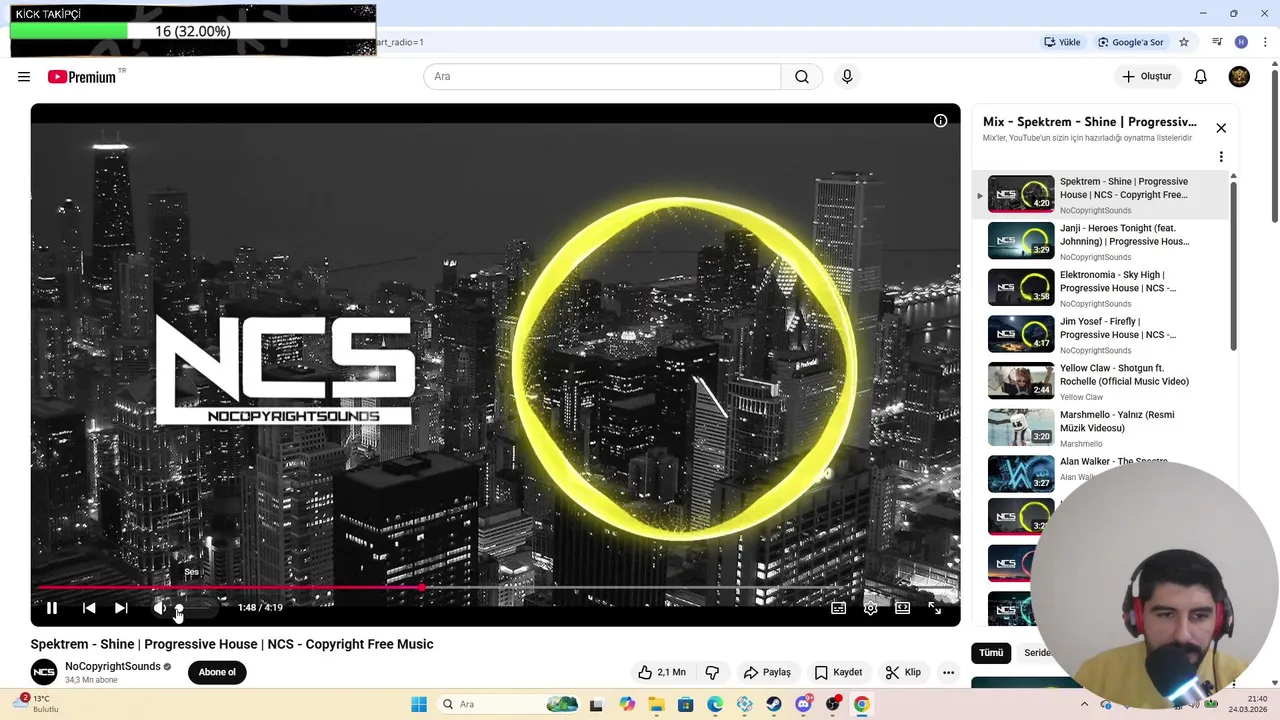This screenshot has width=1280, height=720.
Task: Open the weather widget showing 13°C
Action: coord(38,704)
